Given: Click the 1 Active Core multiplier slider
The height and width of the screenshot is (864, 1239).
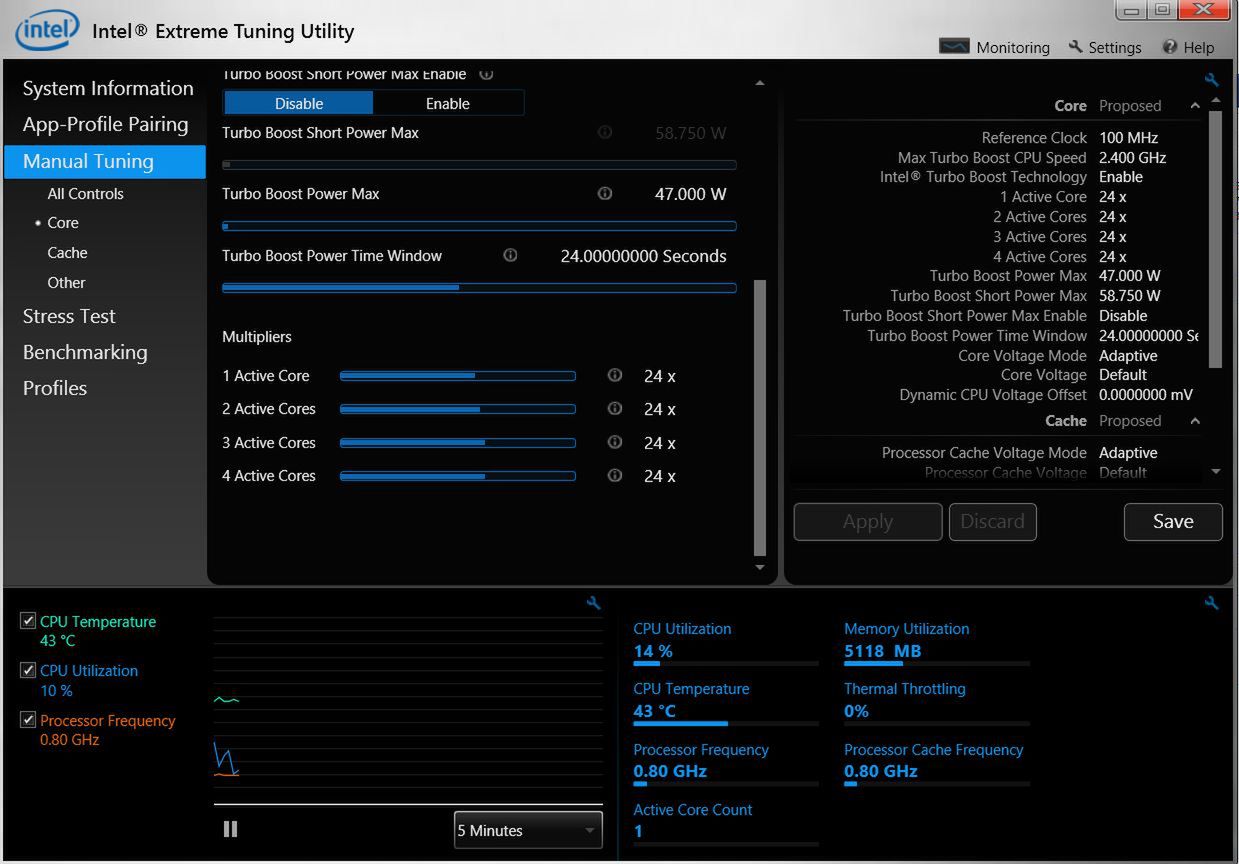Looking at the screenshot, I should (x=458, y=376).
